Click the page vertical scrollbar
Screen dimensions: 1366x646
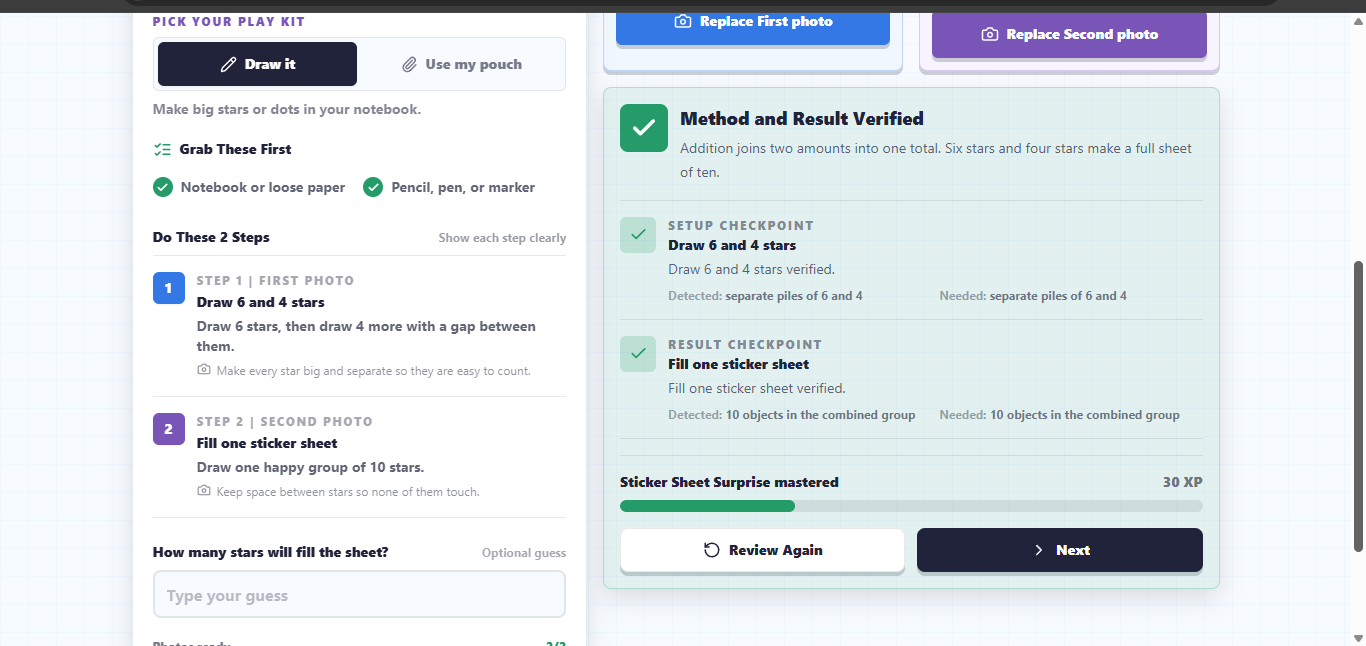coord(1358,405)
